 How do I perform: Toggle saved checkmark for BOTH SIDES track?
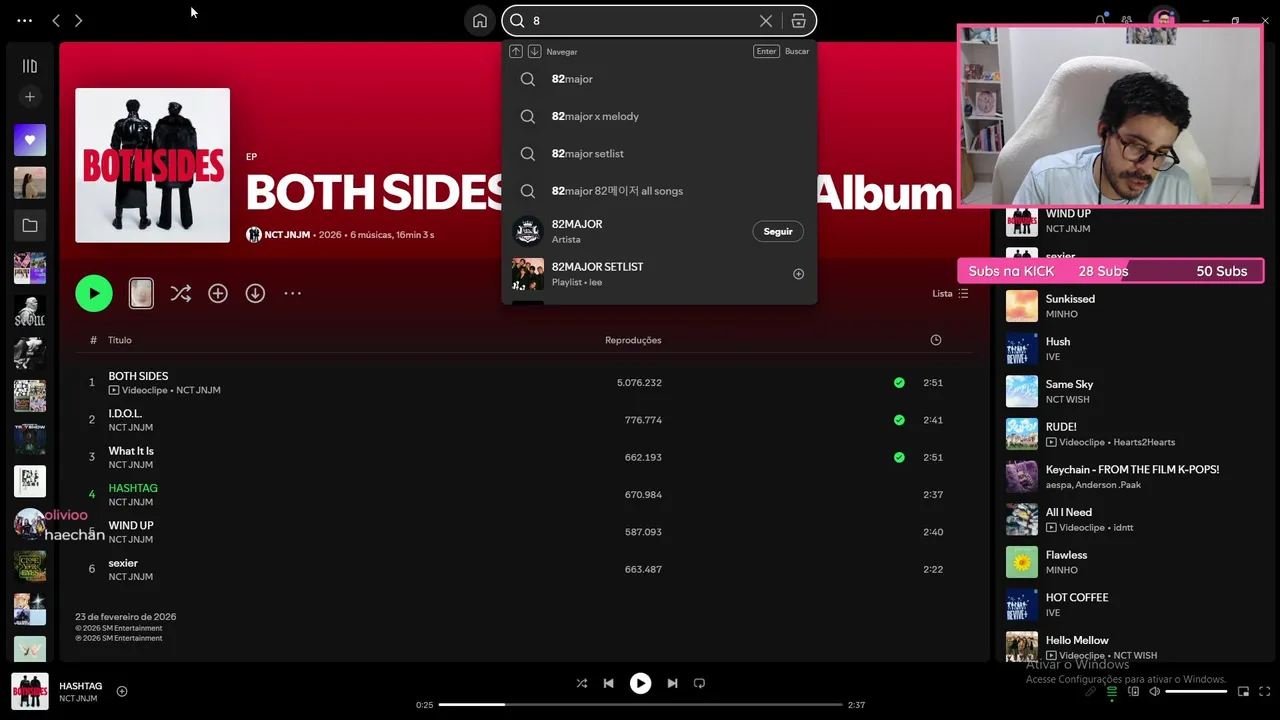(899, 383)
